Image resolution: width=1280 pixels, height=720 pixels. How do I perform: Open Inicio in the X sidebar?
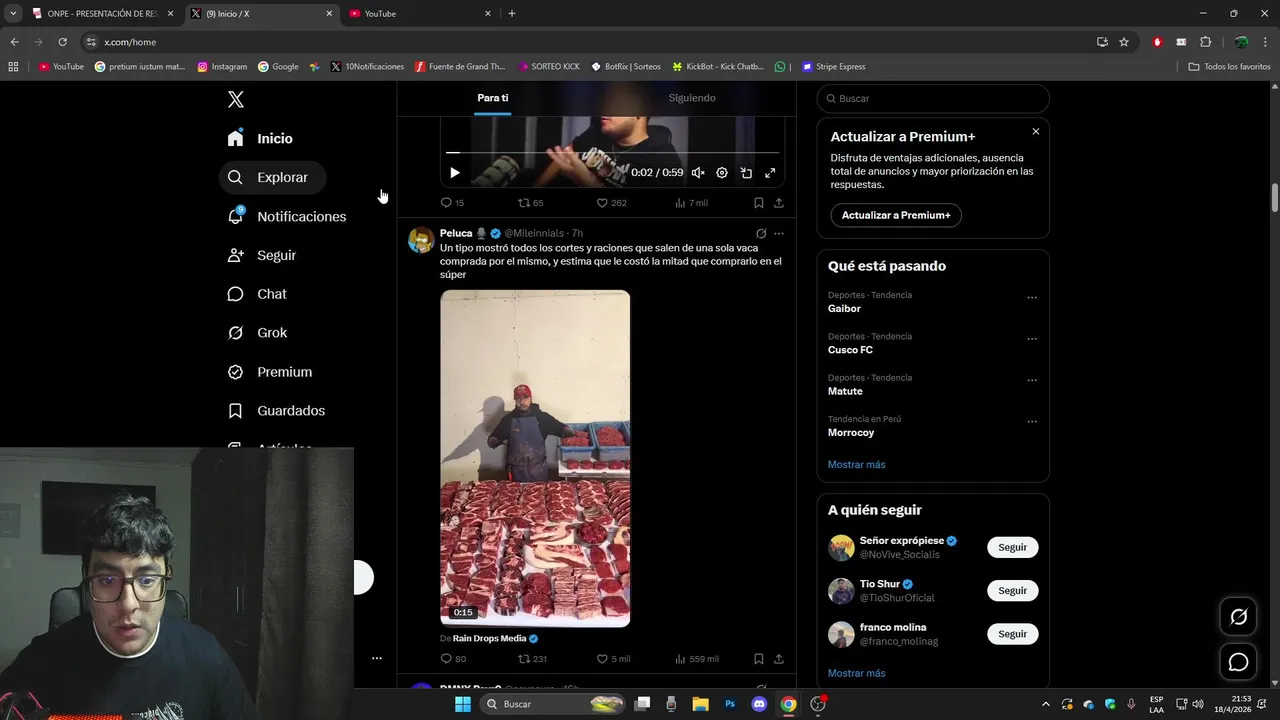[x=261, y=138]
